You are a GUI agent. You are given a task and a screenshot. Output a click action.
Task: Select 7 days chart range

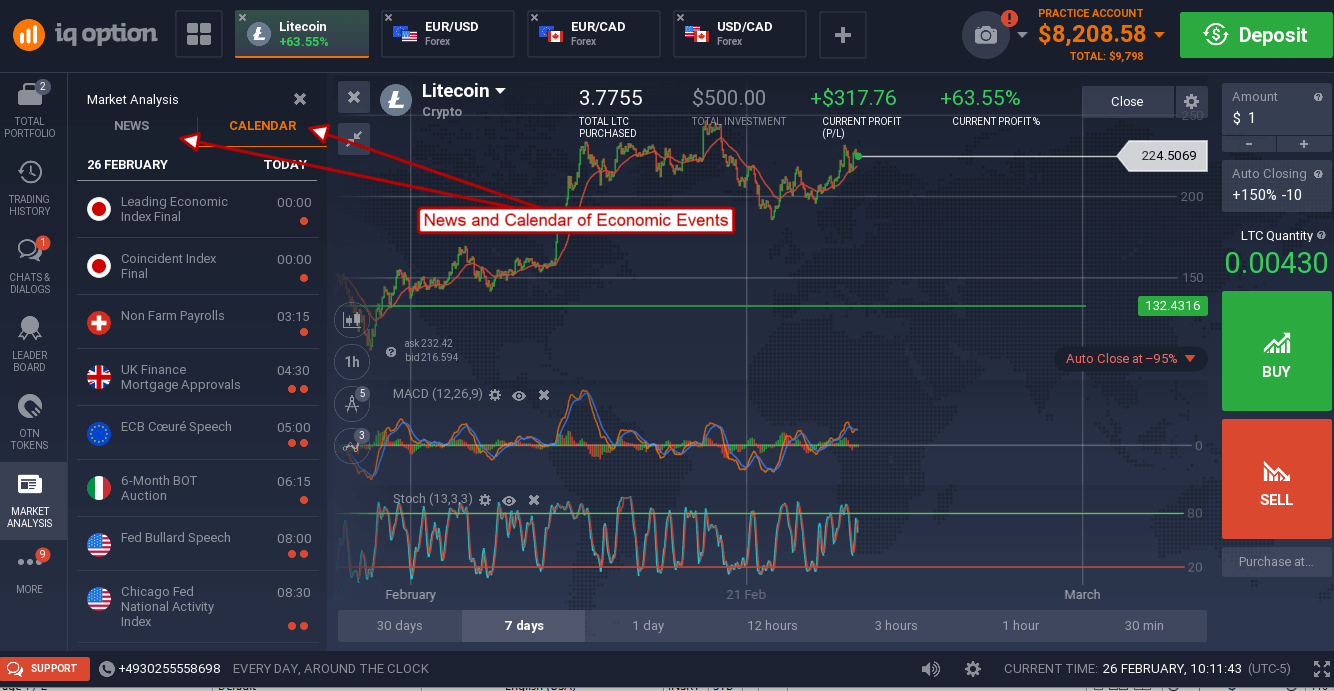point(524,626)
